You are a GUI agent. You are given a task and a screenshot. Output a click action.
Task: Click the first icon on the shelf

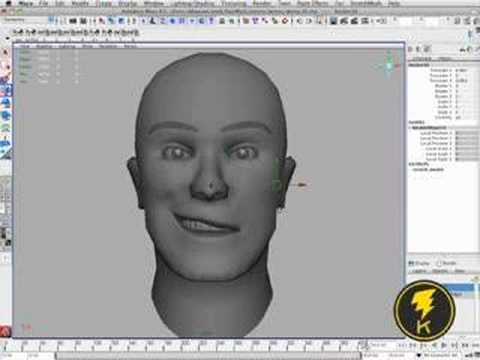[17, 32]
